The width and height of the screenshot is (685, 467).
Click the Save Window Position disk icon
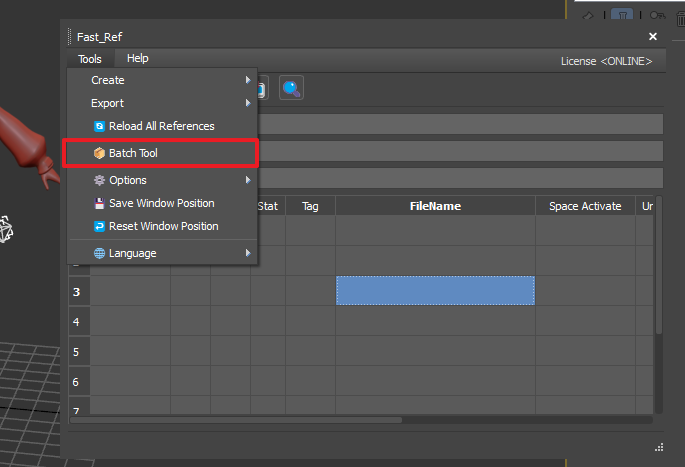(x=99, y=203)
